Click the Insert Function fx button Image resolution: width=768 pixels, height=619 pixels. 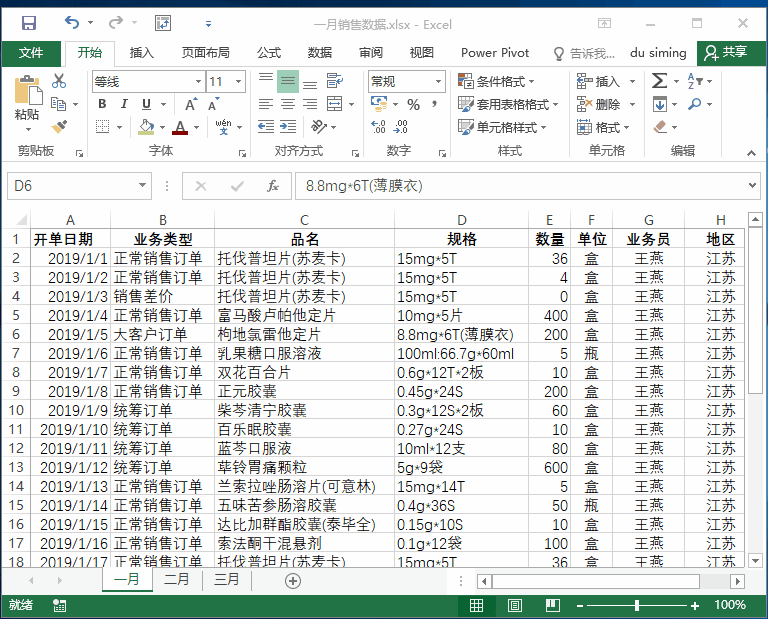272,186
